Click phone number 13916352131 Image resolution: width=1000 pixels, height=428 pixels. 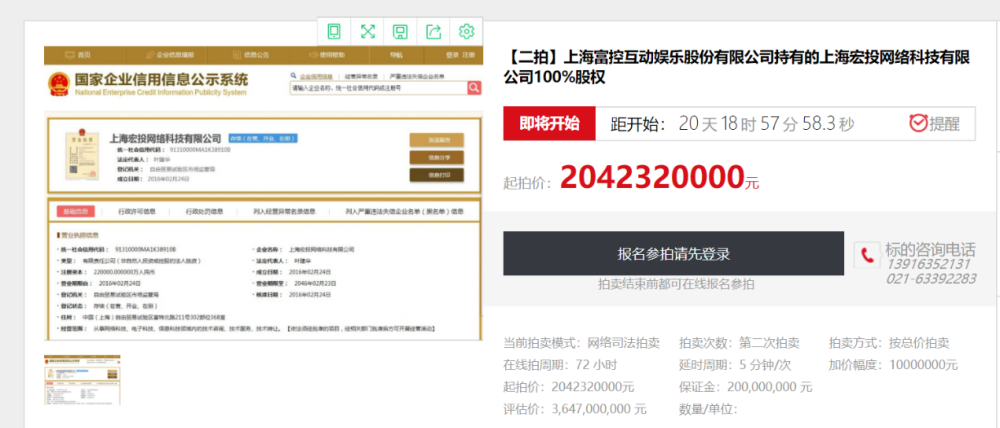(928, 264)
